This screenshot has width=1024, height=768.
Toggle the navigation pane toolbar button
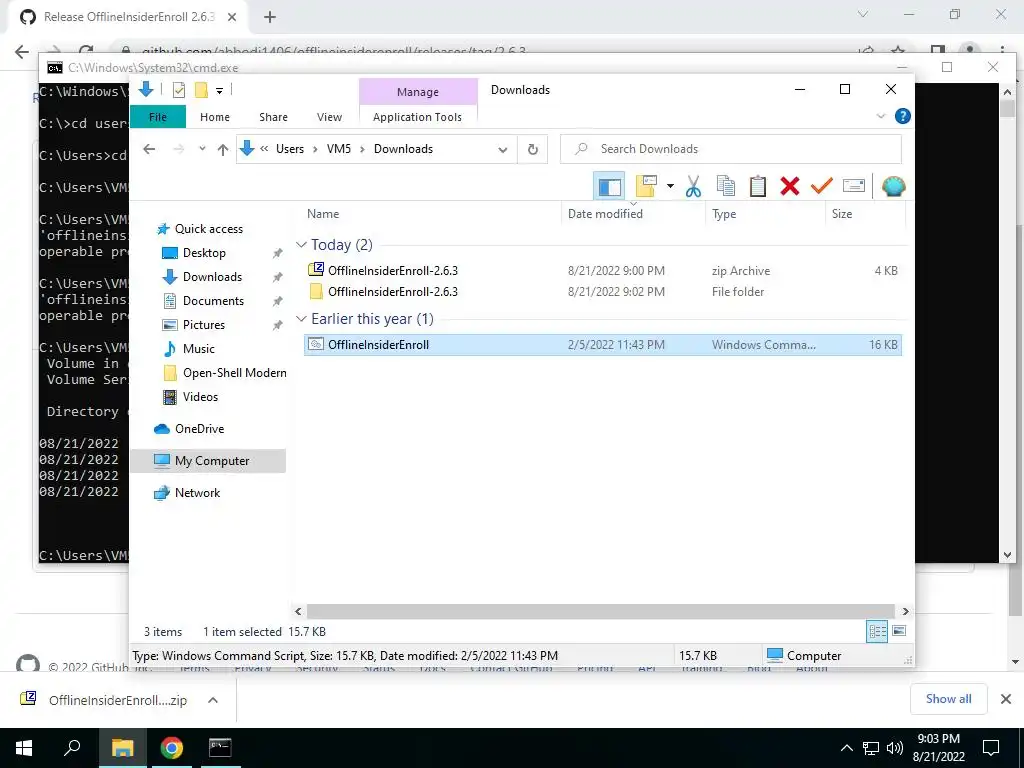609,187
